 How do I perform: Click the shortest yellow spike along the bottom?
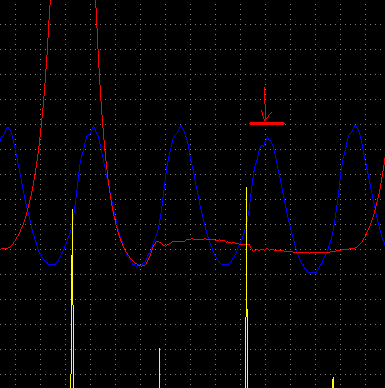click(x=333, y=383)
